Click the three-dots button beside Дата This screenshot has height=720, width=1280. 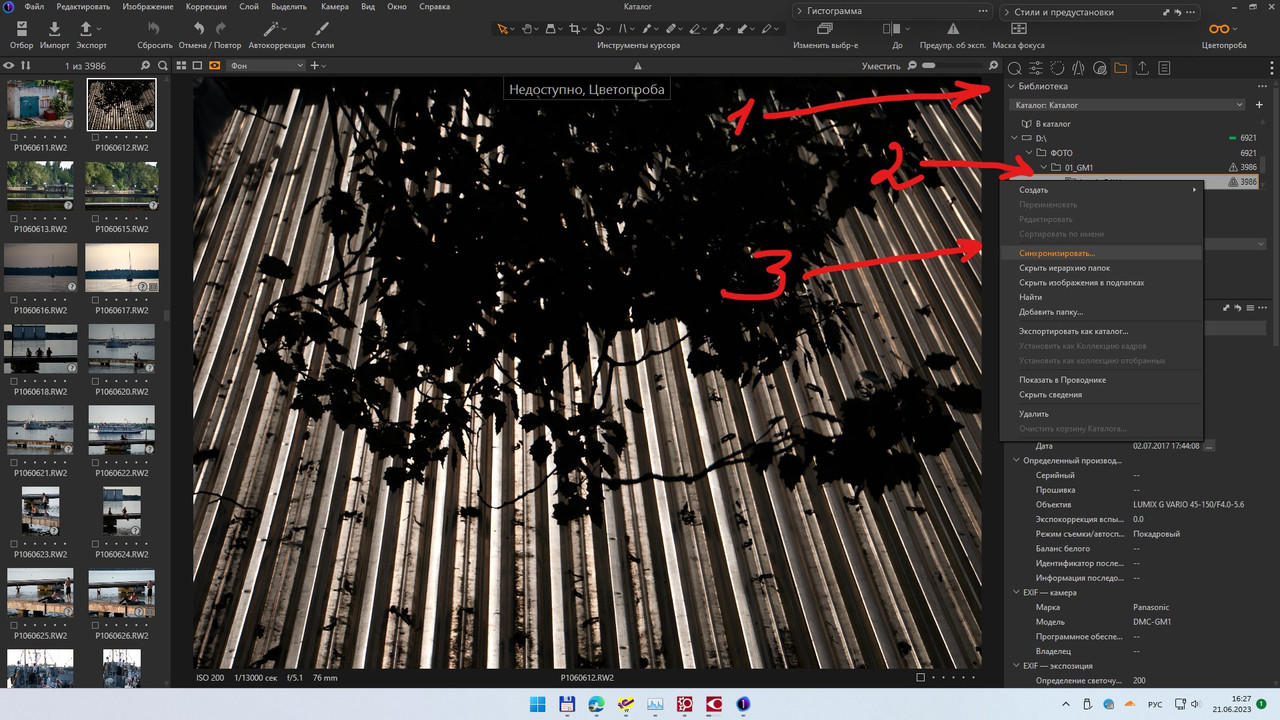coord(1209,446)
